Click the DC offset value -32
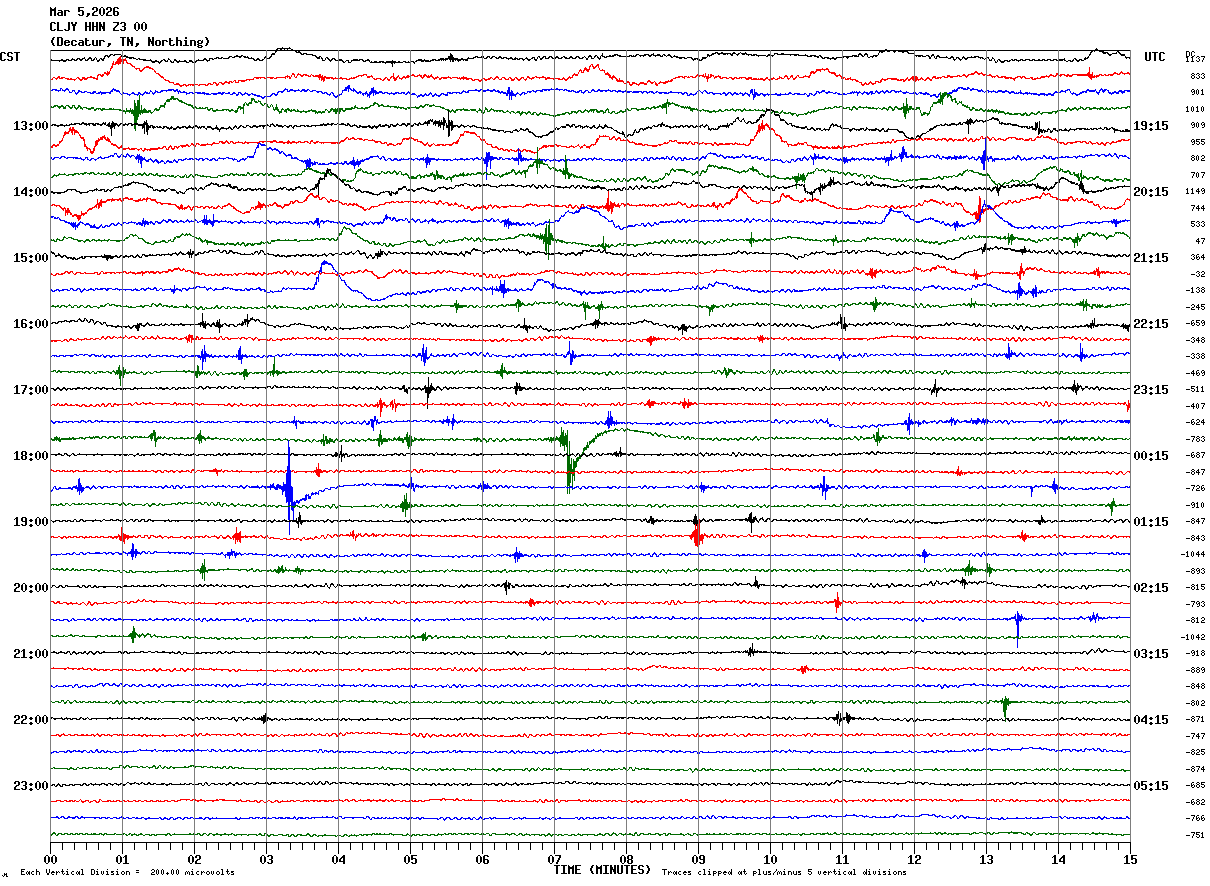The width and height of the screenshot is (1210, 886). (x=1197, y=274)
